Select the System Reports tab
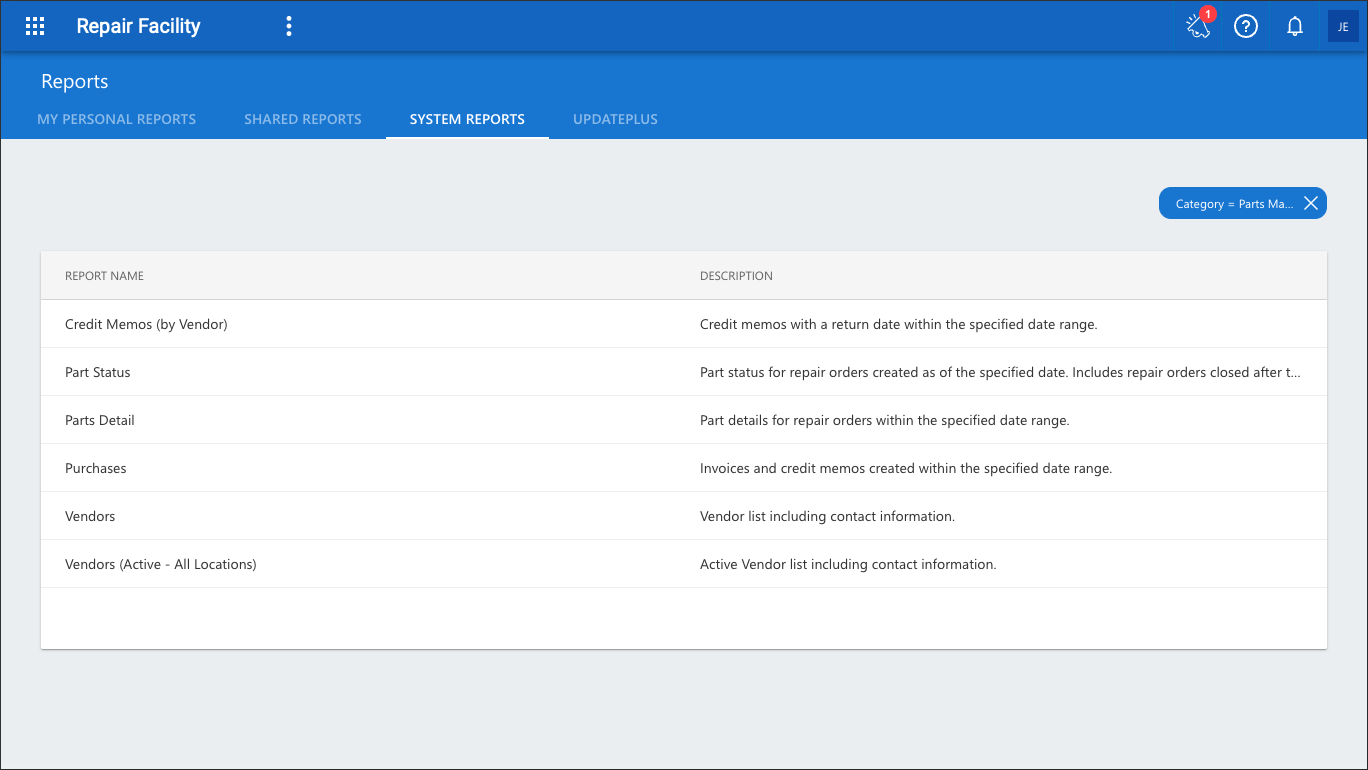 pyautogui.click(x=467, y=119)
